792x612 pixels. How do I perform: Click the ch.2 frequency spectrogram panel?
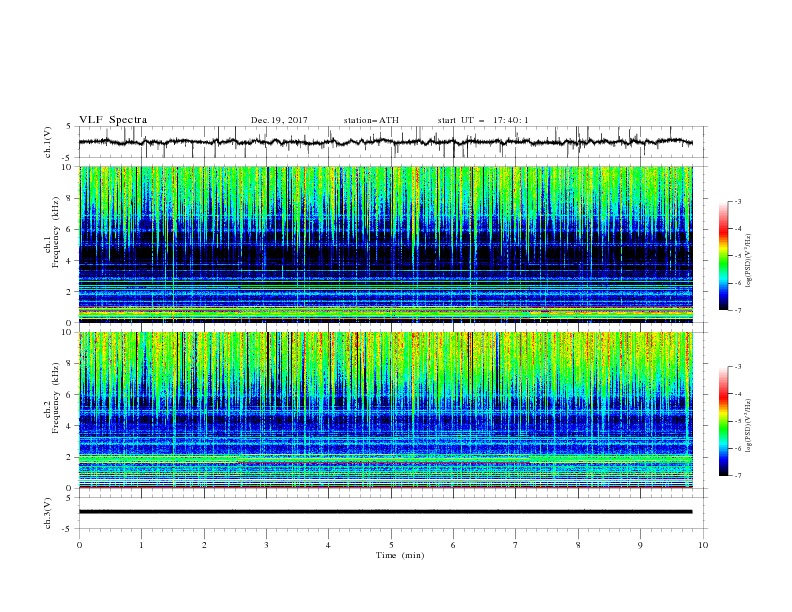pyautogui.click(x=385, y=410)
